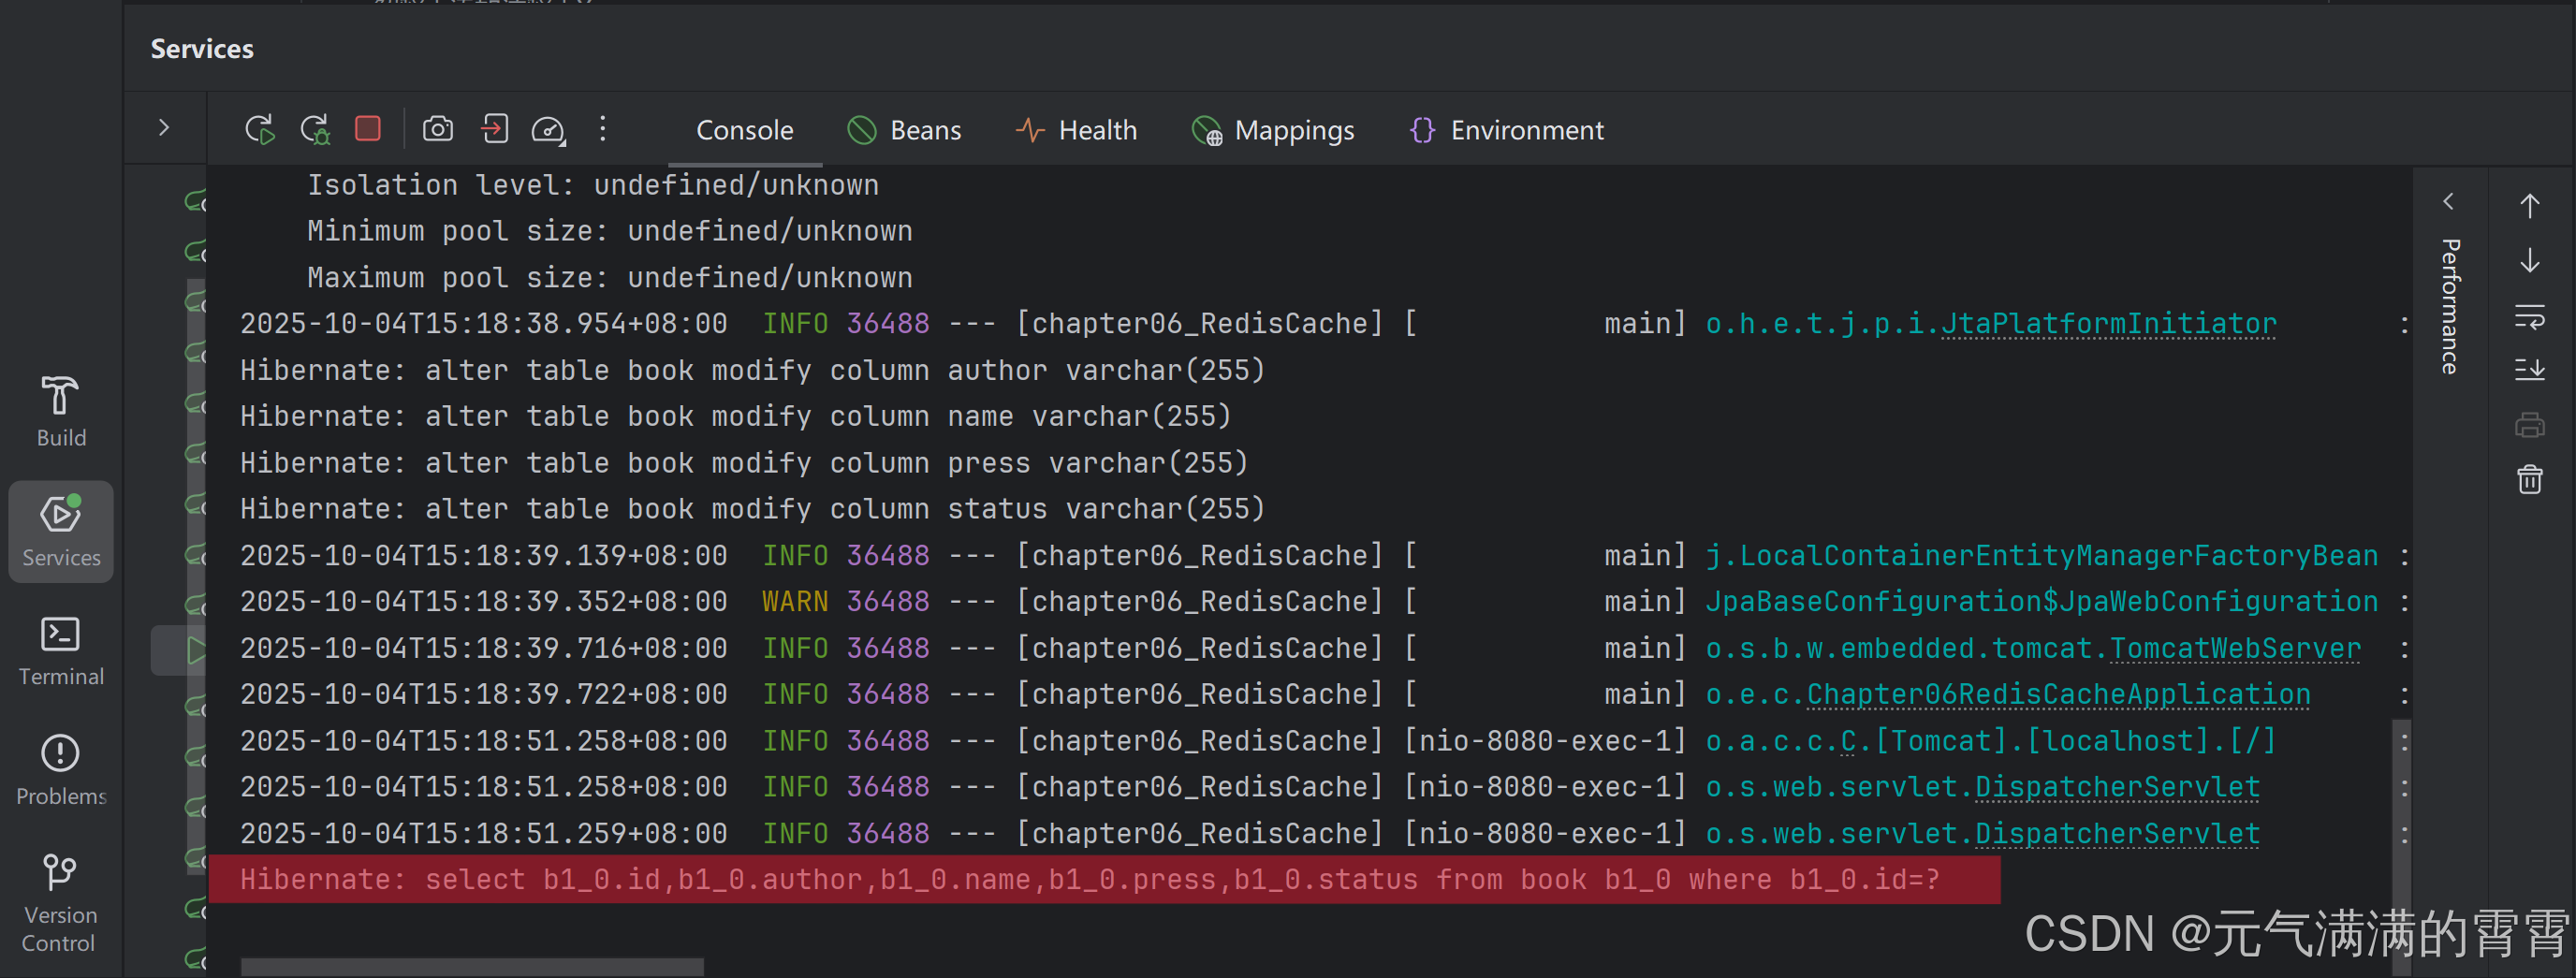The width and height of the screenshot is (2576, 978).
Task: Click the Rerun in Debug mode icon
Action: pyautogui.click(x=316, y=130)
